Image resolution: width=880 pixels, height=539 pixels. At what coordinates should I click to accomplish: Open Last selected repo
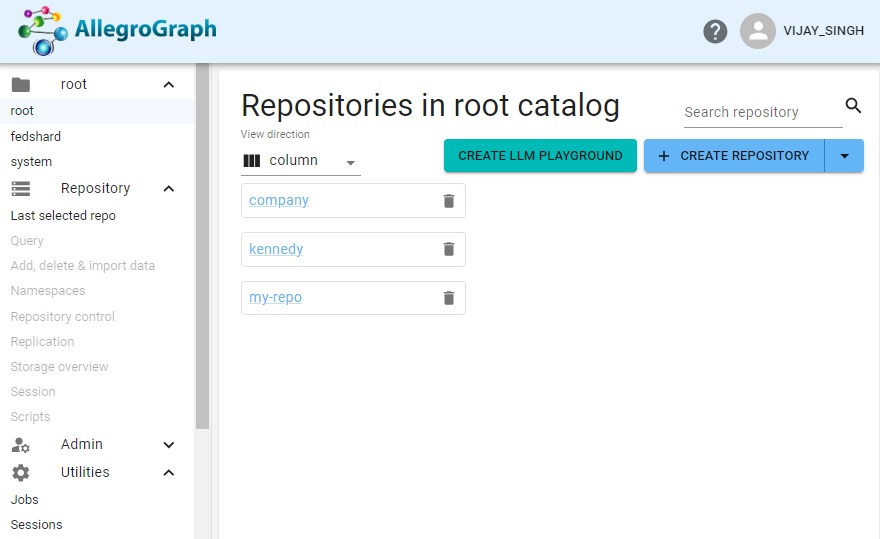click(x=63, y=216)
